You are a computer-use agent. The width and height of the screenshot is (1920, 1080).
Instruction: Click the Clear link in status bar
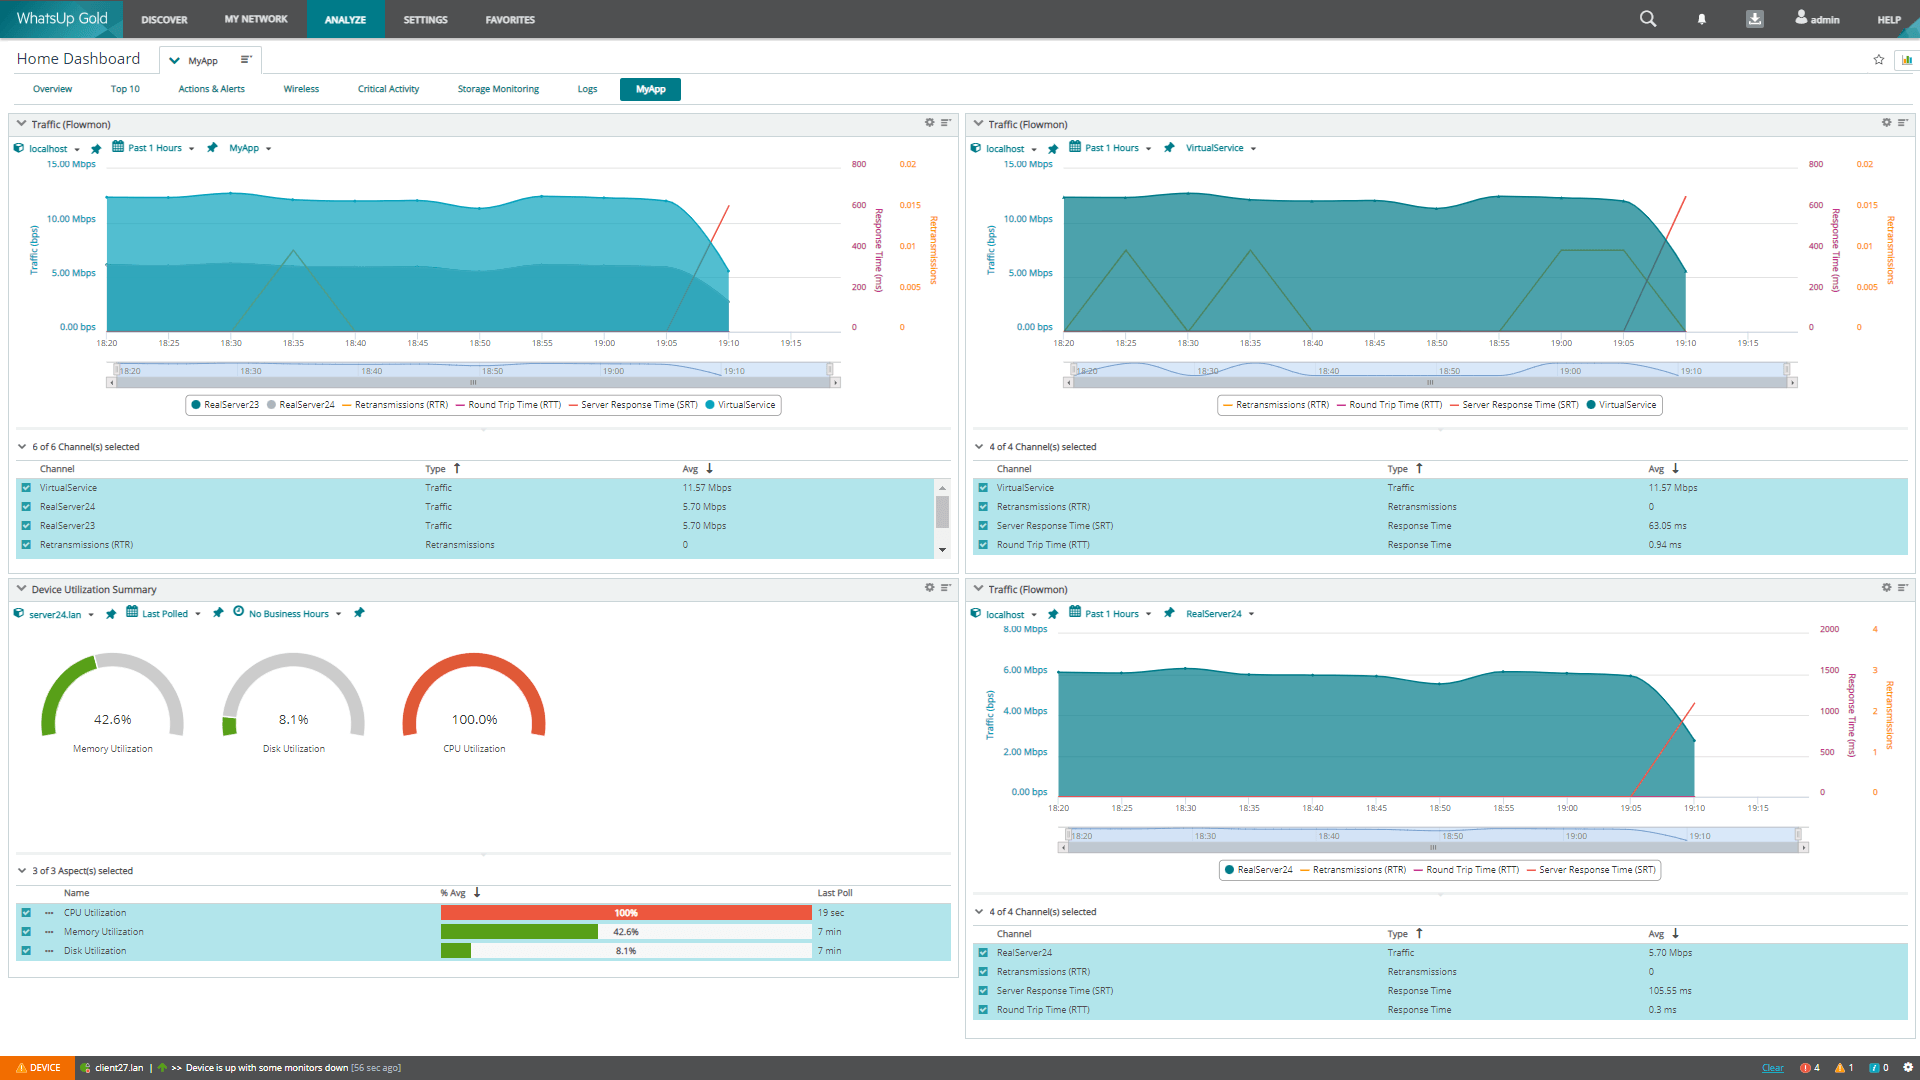point(1772,1068)
